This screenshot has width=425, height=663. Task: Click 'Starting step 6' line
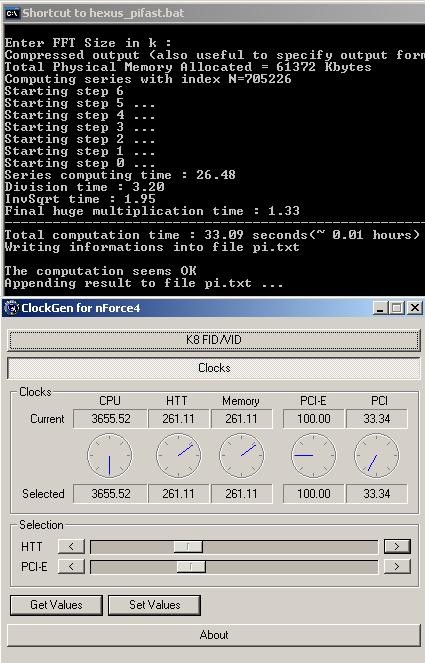coord(64,91)
